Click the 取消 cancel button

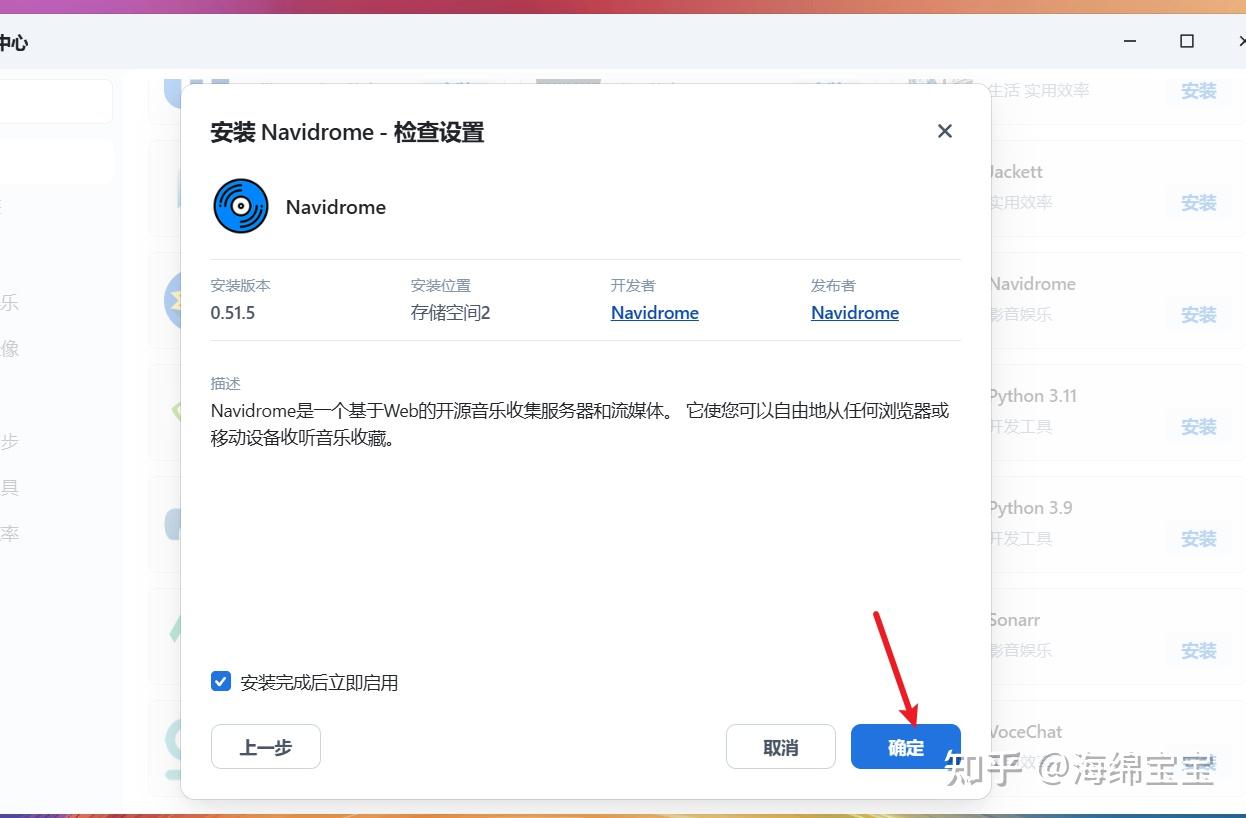(780, 747)
